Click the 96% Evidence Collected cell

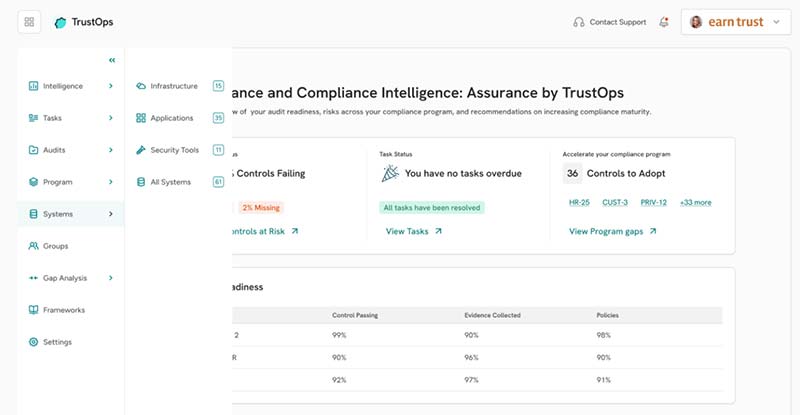471,358
